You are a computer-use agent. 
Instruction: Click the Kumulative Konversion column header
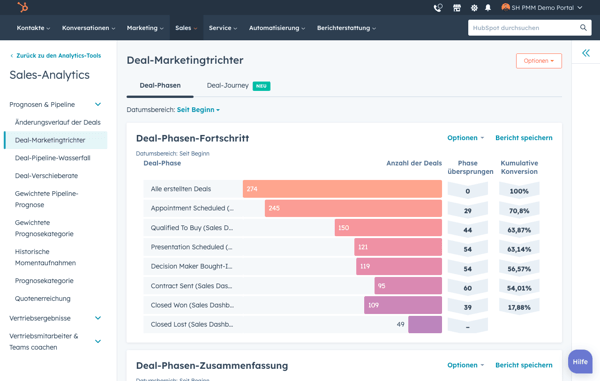pyautogui.click(x=519, y=167)
